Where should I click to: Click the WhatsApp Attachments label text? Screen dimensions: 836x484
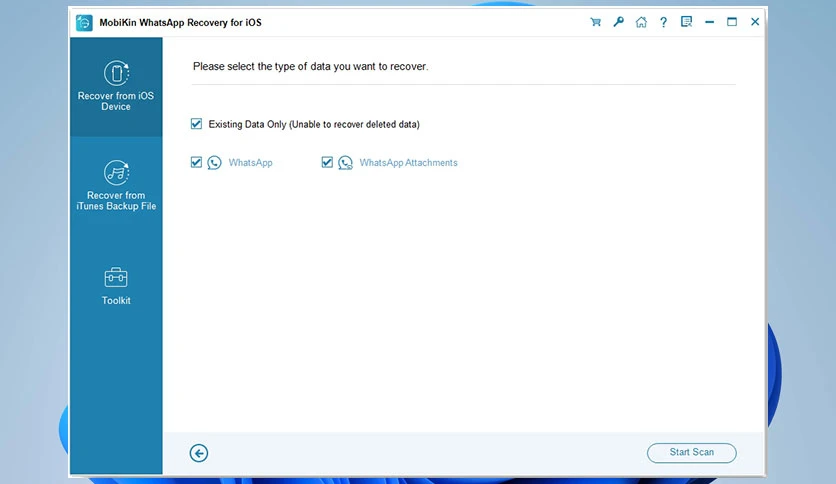[408, 163]
